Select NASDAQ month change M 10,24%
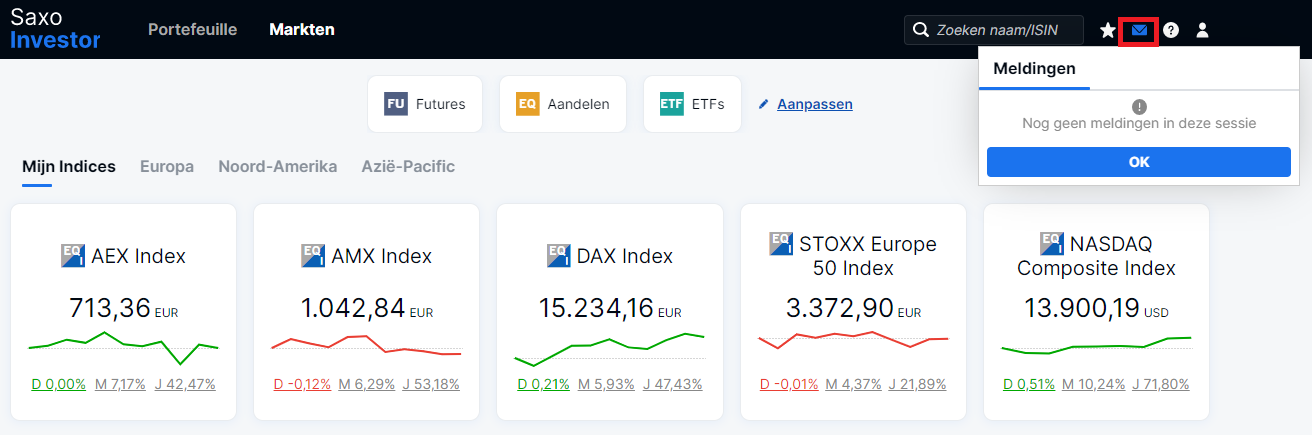Screen dimensions: 1312x435 coord(1094,384)
